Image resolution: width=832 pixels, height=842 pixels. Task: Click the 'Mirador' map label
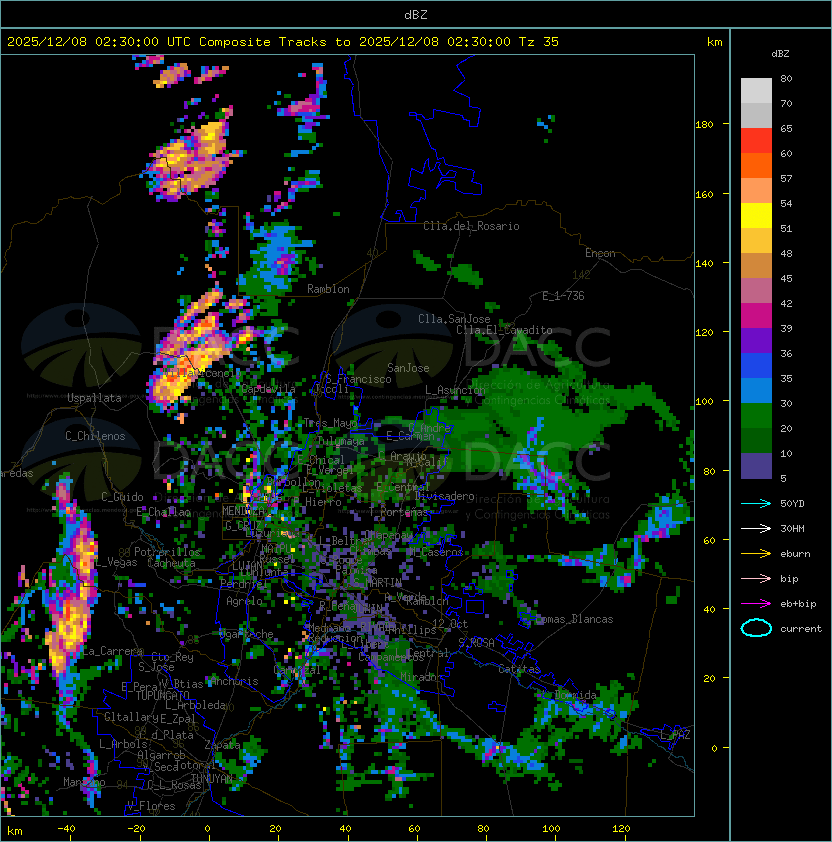pyautogui.click(x=422, y=677)
